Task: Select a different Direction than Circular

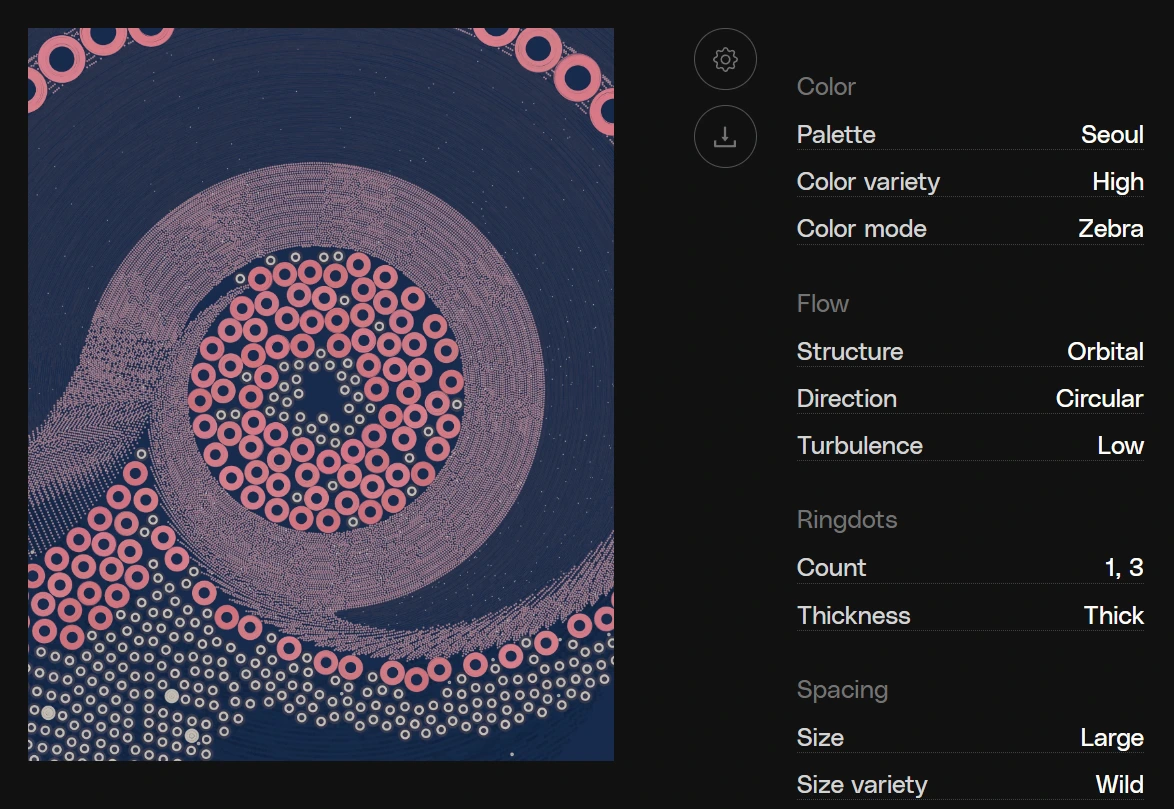Action: 970,399
